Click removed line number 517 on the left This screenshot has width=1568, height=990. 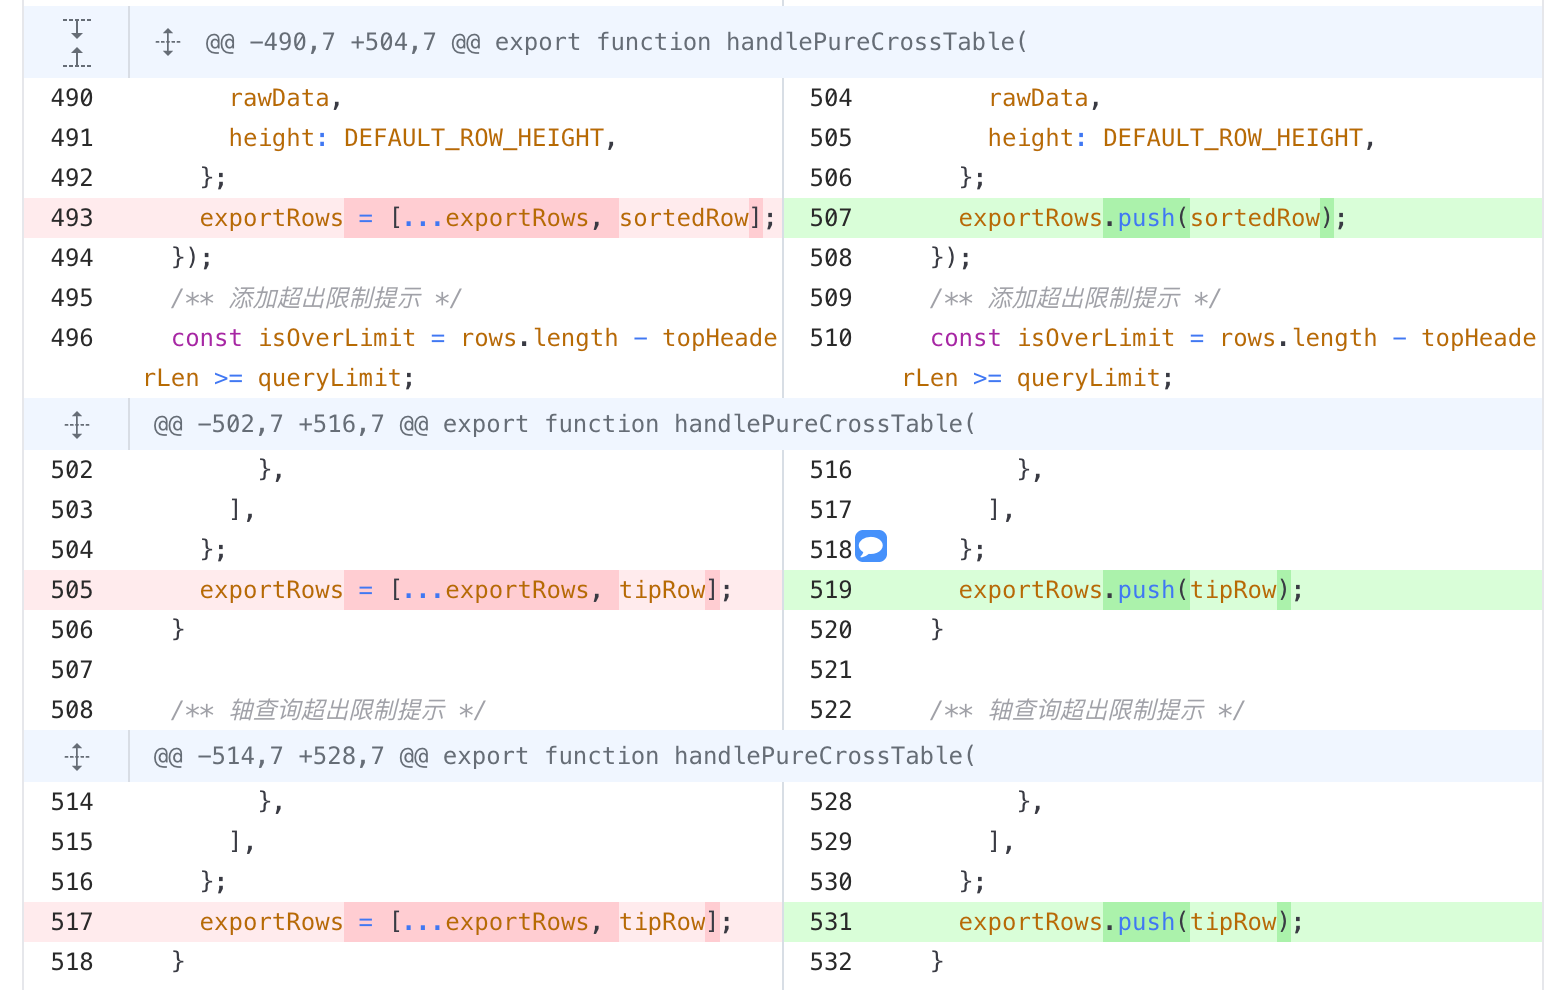[72, 922]
